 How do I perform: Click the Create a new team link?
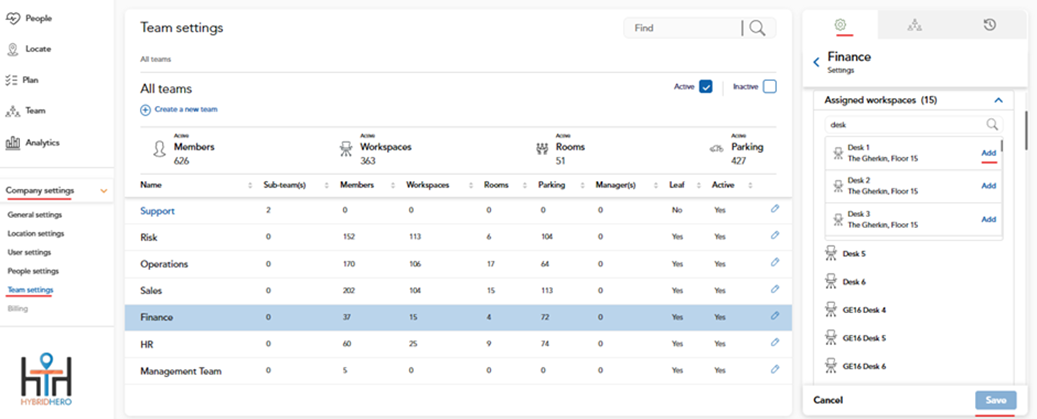click(x=186, y=110)
